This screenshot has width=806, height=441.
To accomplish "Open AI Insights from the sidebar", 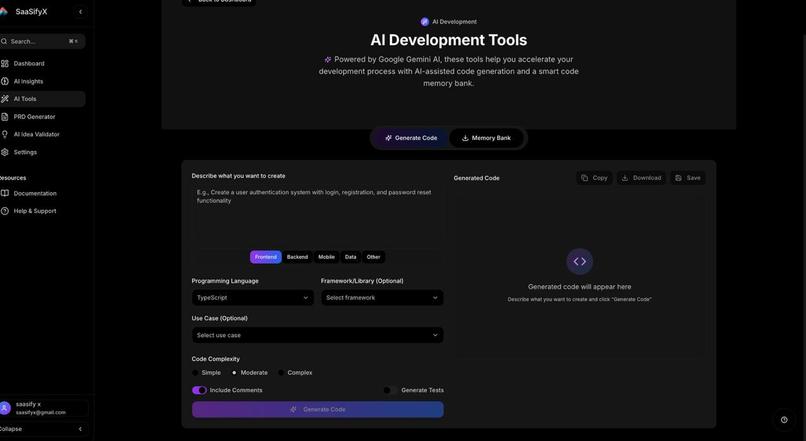I will click(43, 81).
